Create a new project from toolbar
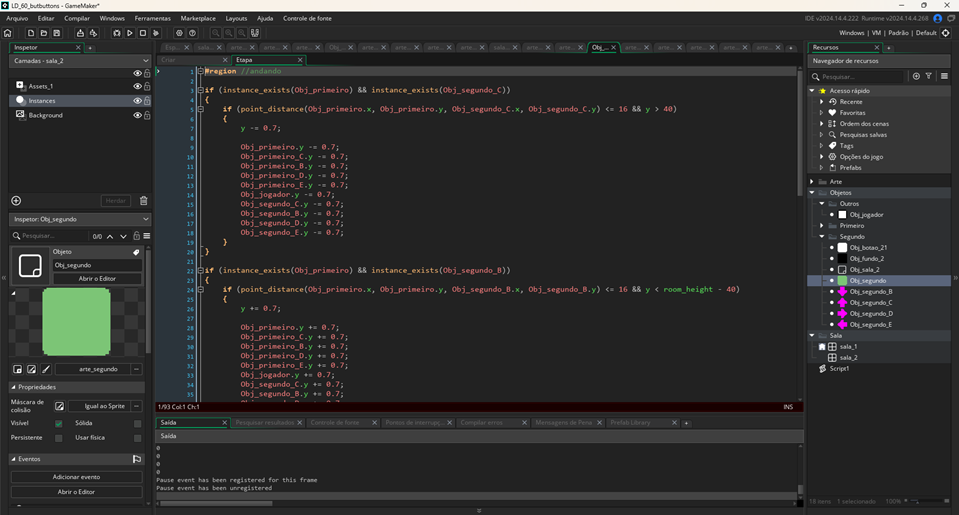Viewport: 959px width, 515px height. [x=31, y=33]
